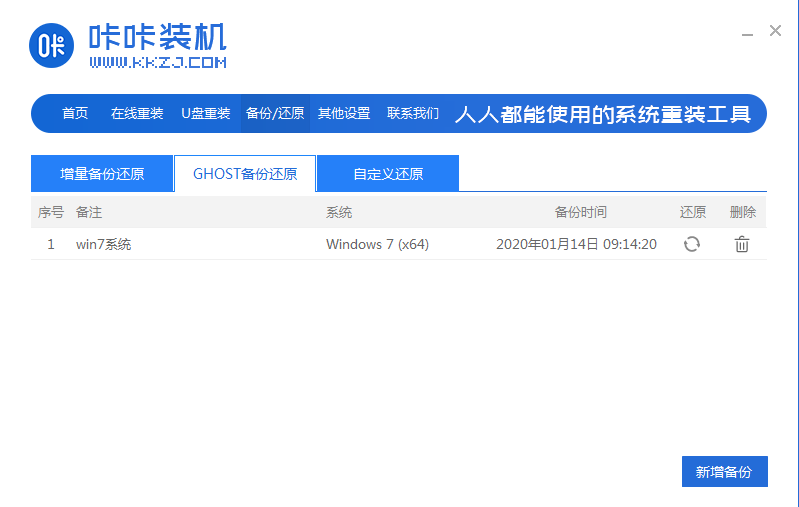Click the 咔咔装机 title text
The height and width of the screenshot is (507, 799).
pos(157,37)
